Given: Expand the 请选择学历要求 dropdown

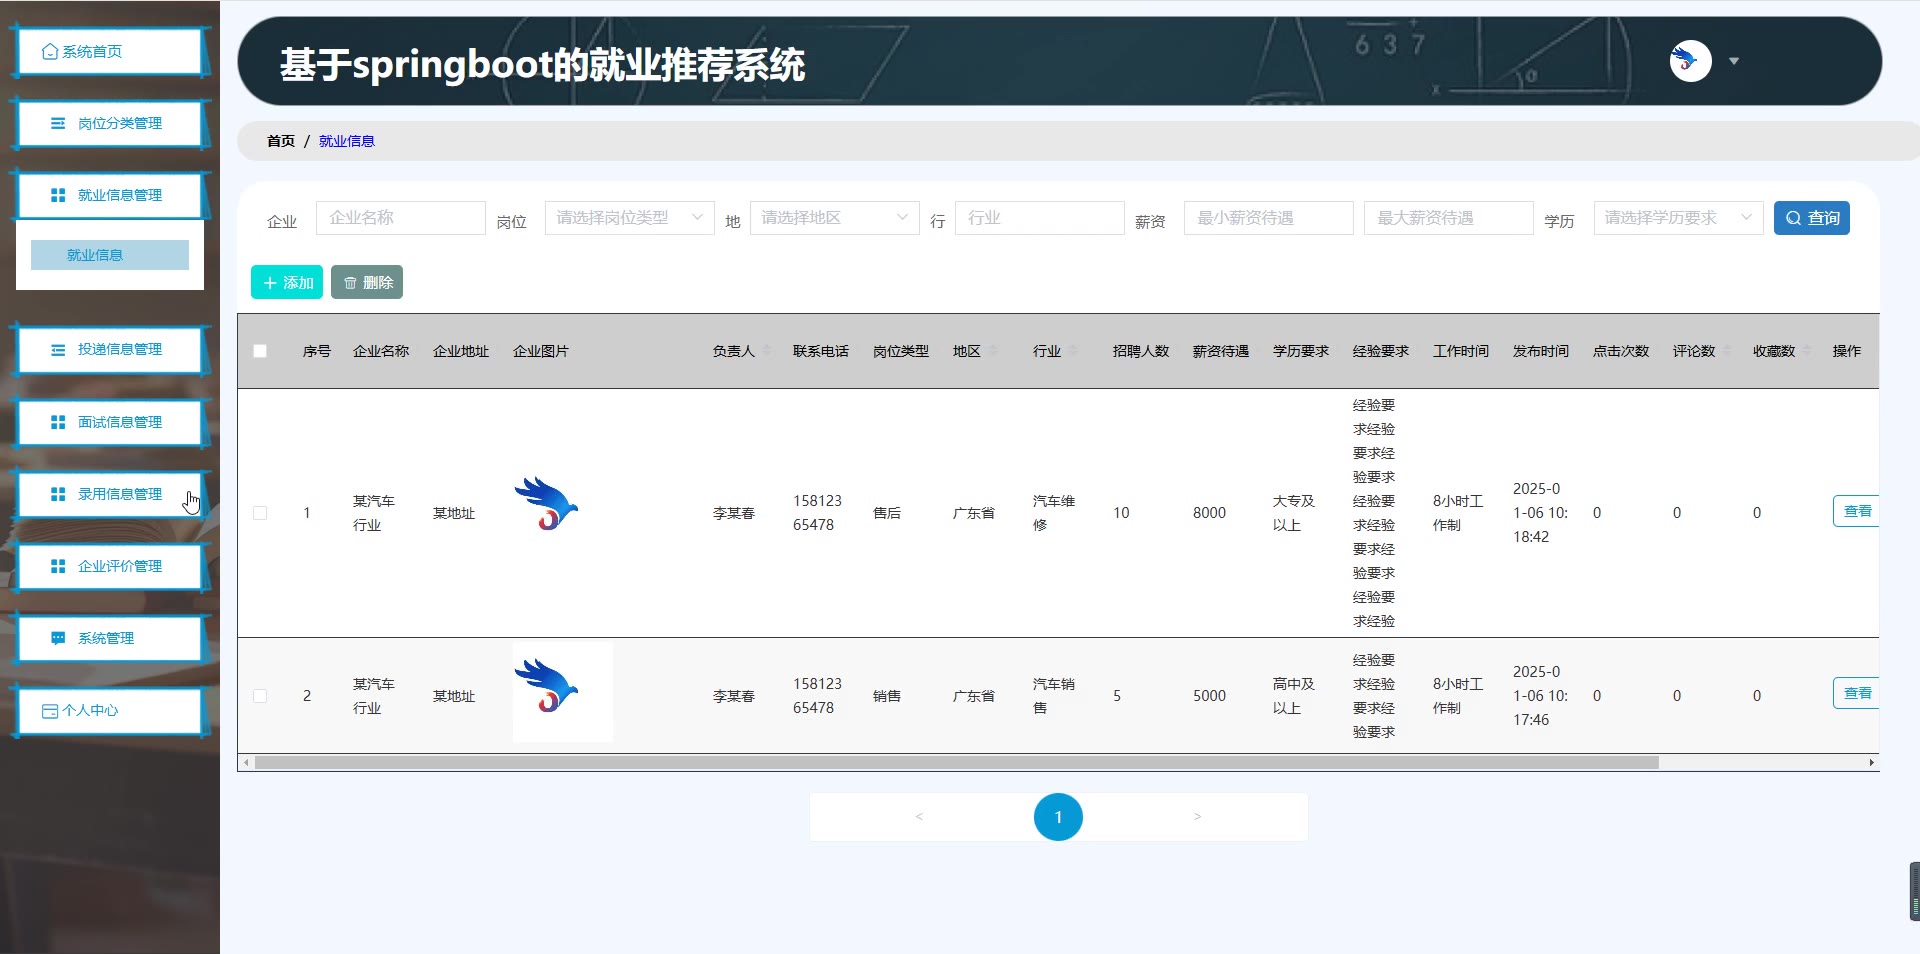Looking at the screenshot, I should pyautogui.click(x=1677, y=218).
